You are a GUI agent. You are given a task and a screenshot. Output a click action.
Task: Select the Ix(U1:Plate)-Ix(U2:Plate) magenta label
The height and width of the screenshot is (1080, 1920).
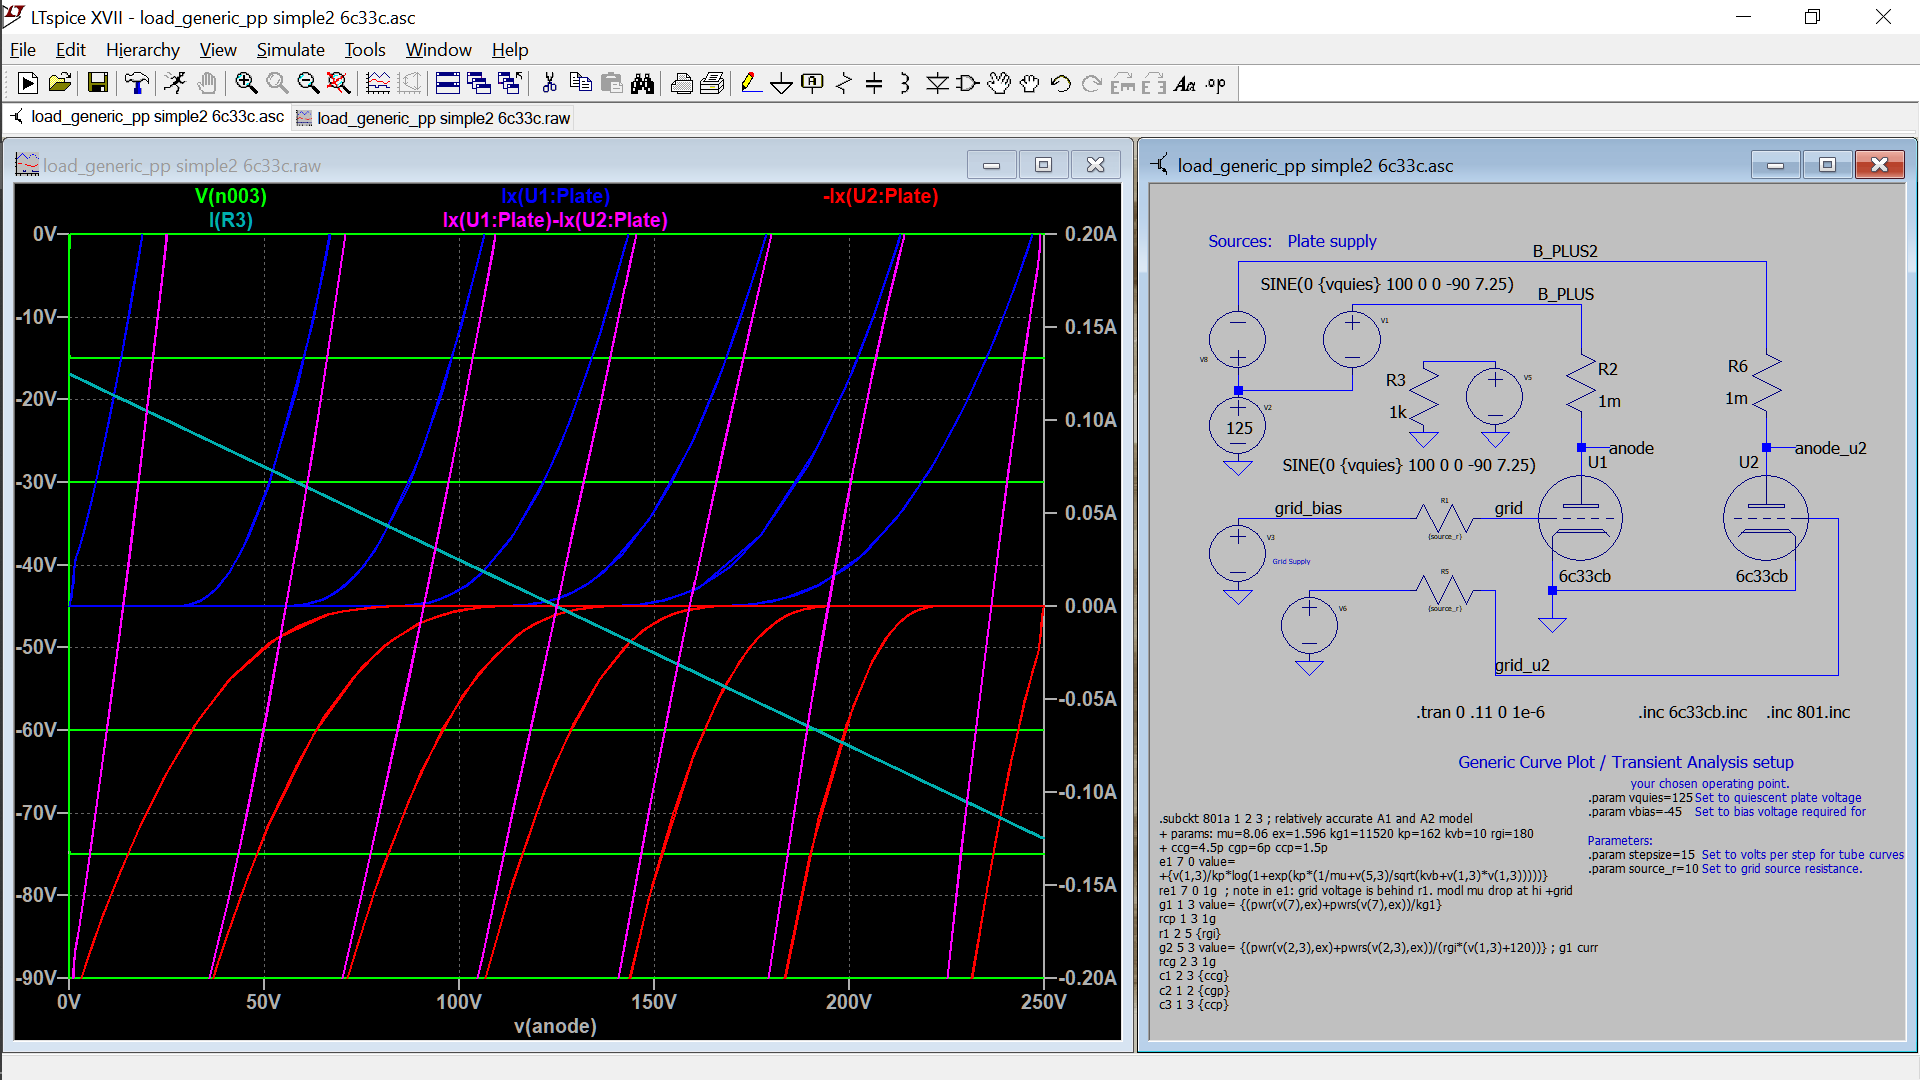point(555,220)
